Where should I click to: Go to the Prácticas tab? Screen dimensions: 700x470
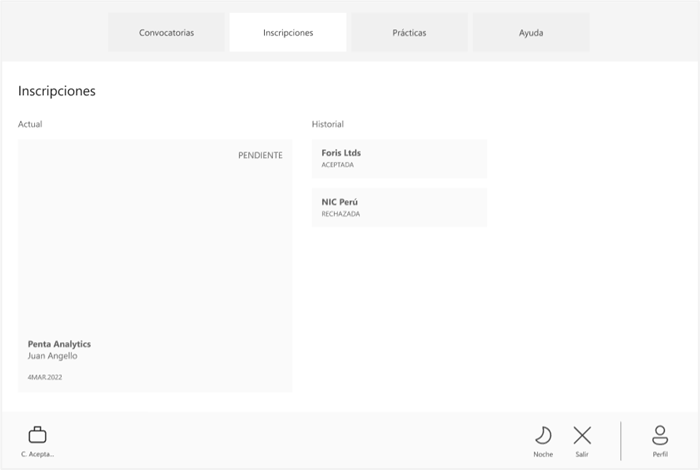pos(409,33)
